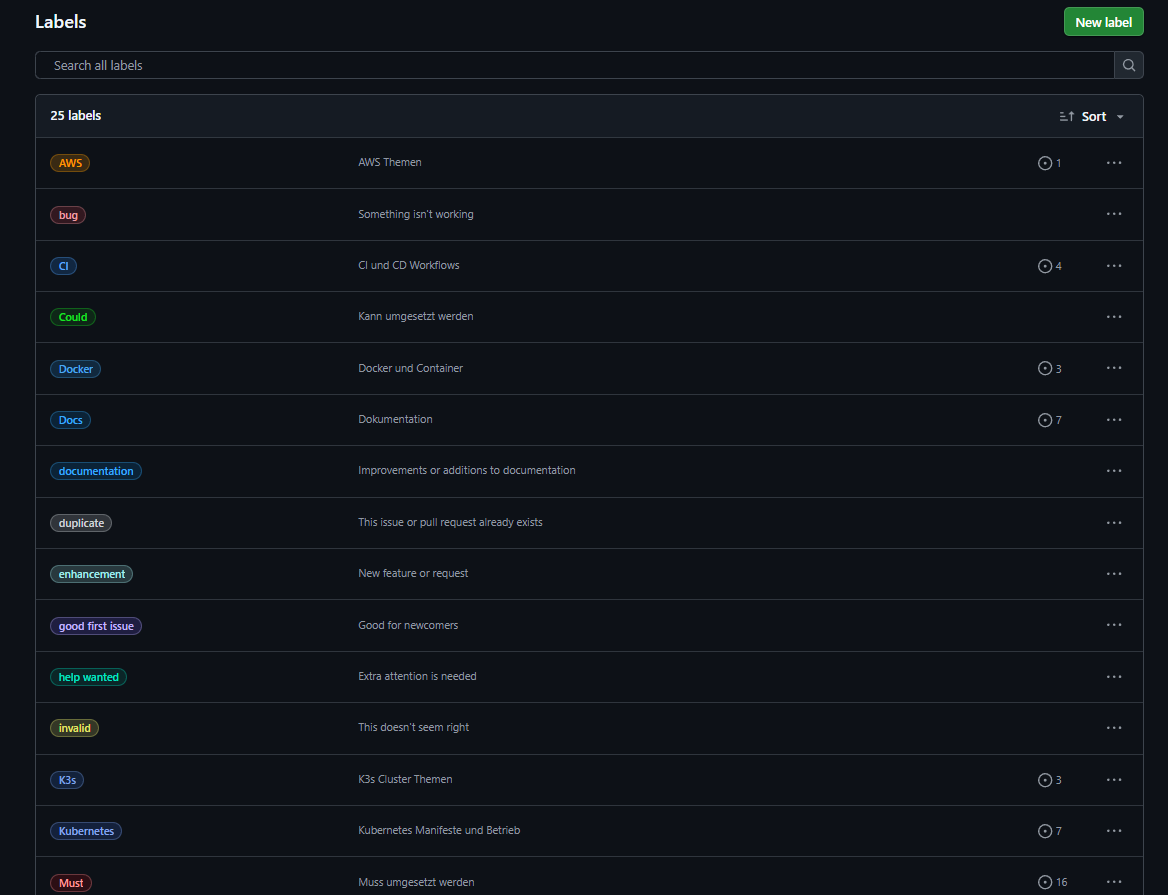Image resolution: width=1168 pixels, height=895 pixels.
Task: Open the three-dot menu for documentation label
Action: tap(1114, 471)
